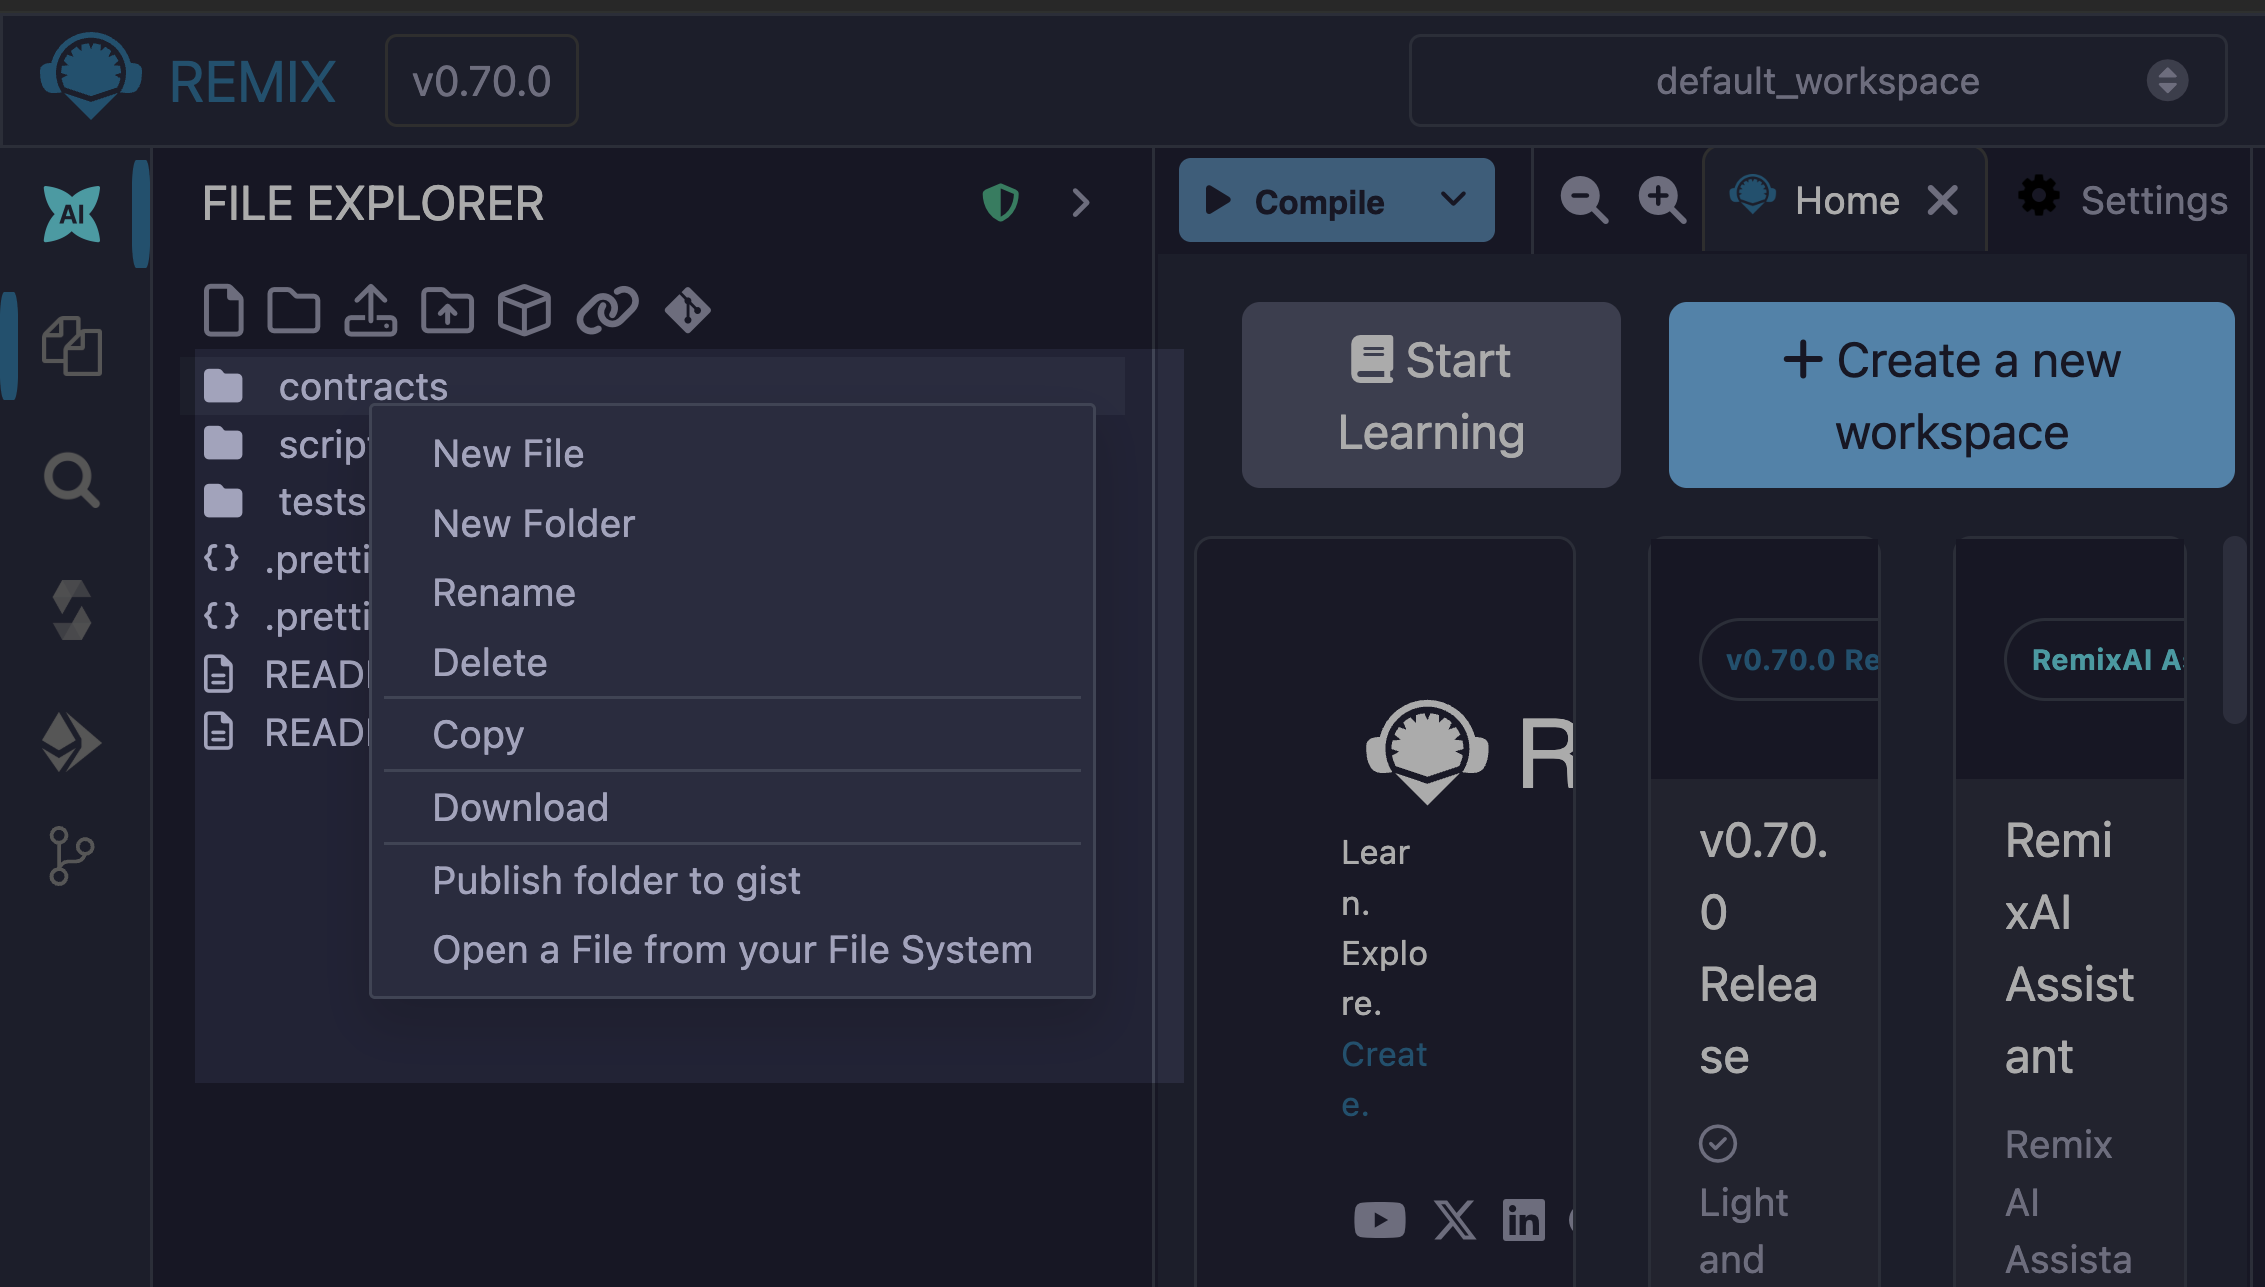The width and height of the screenshot is (2265, 1287).
Task: Create a new folder with toolbar icon
Action: click(x=294, y=310)
